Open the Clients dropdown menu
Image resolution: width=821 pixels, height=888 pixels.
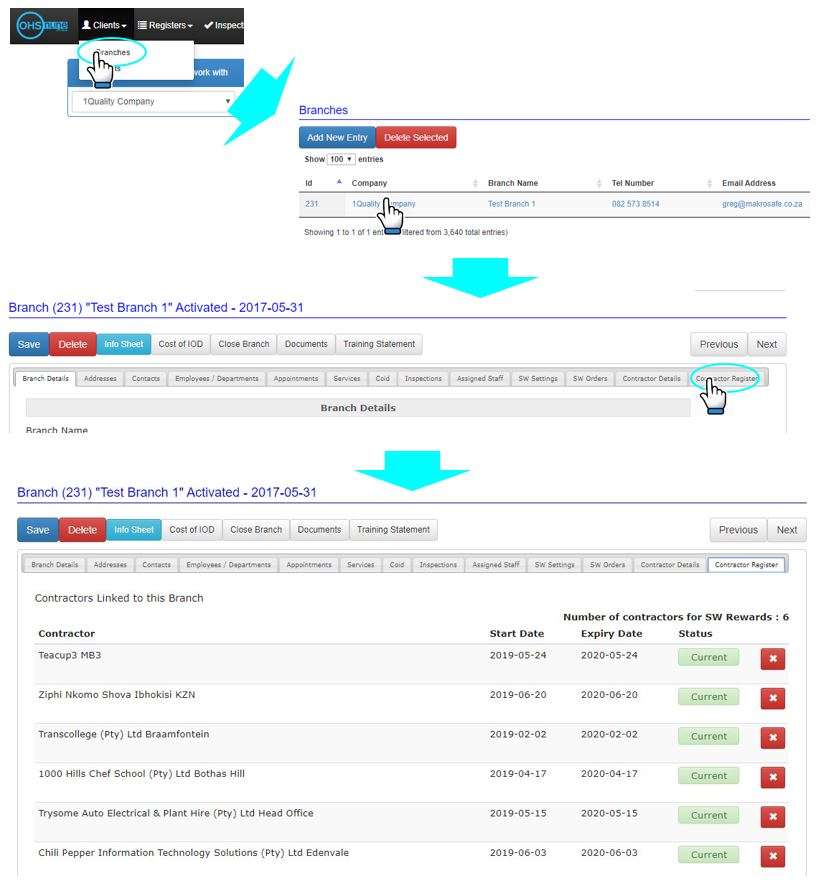click(105, 25)
